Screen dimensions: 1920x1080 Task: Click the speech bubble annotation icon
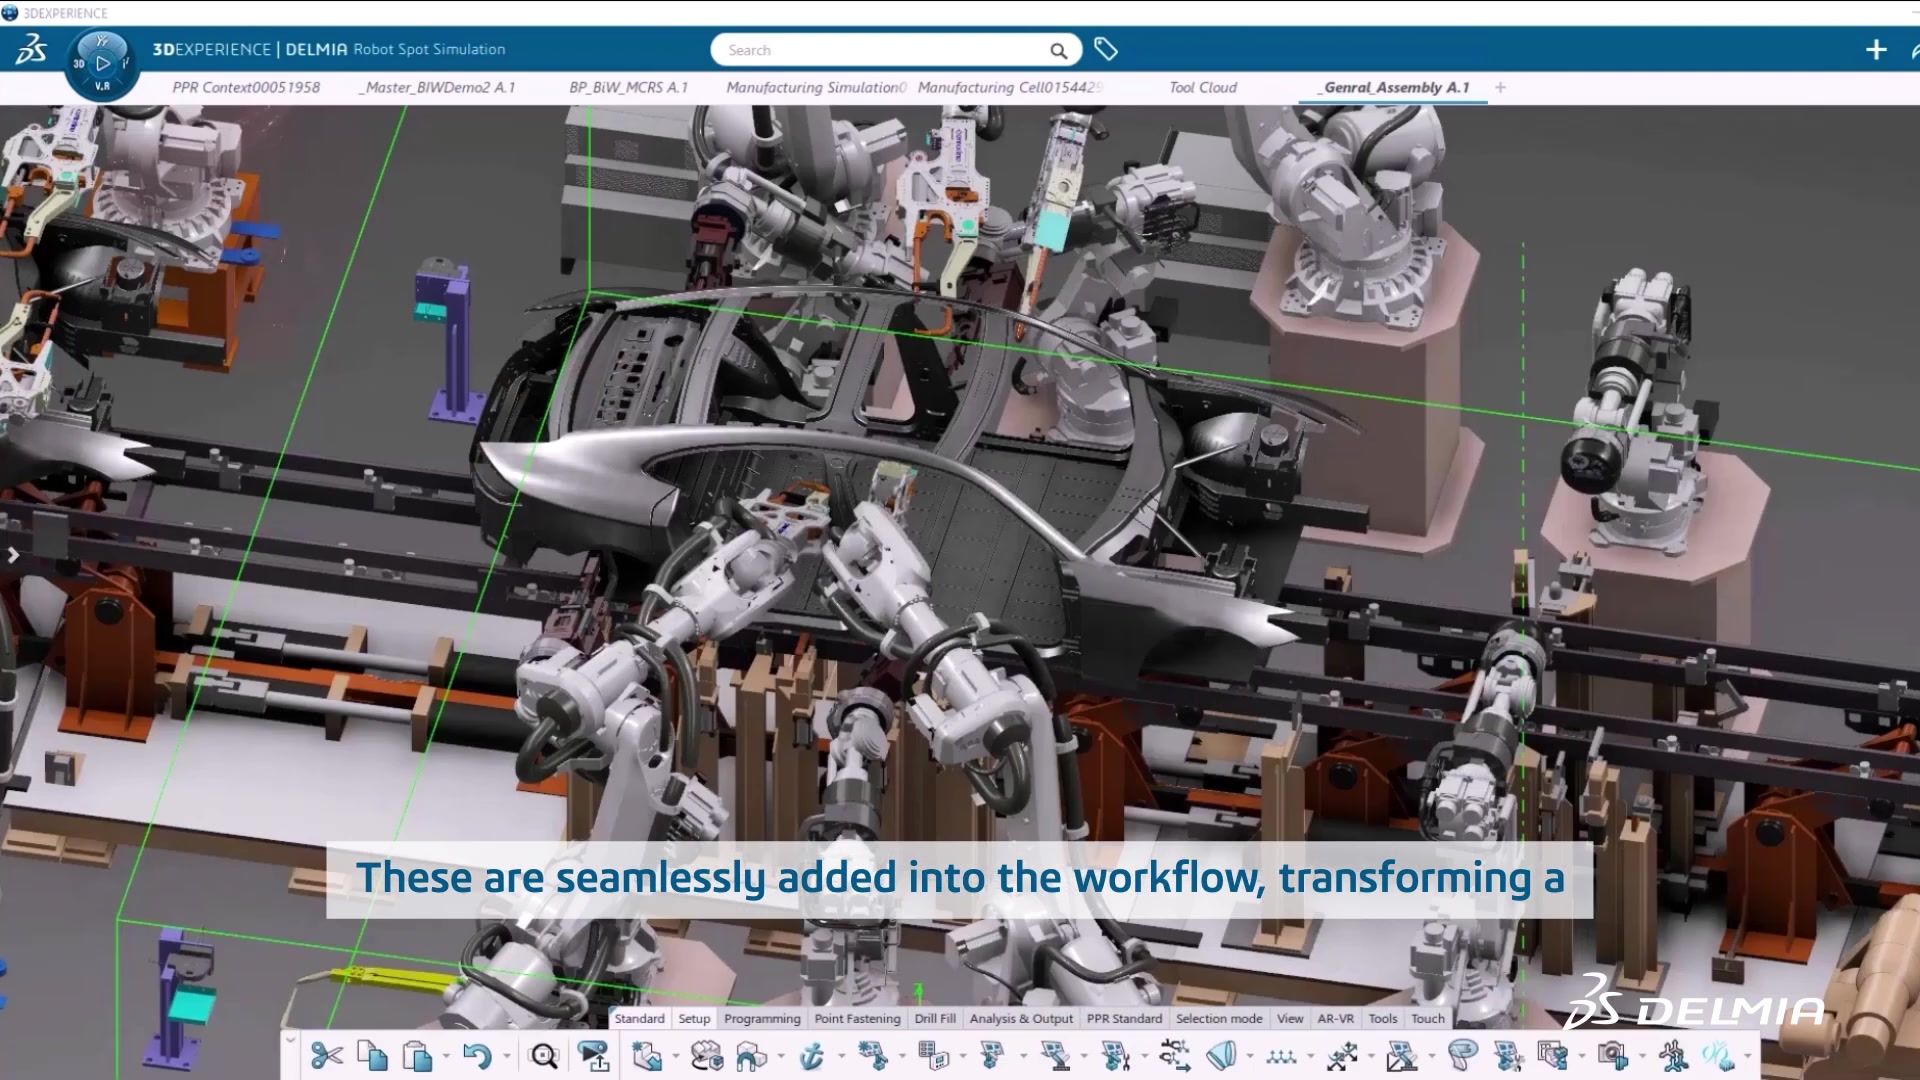click(1462, 1055)
